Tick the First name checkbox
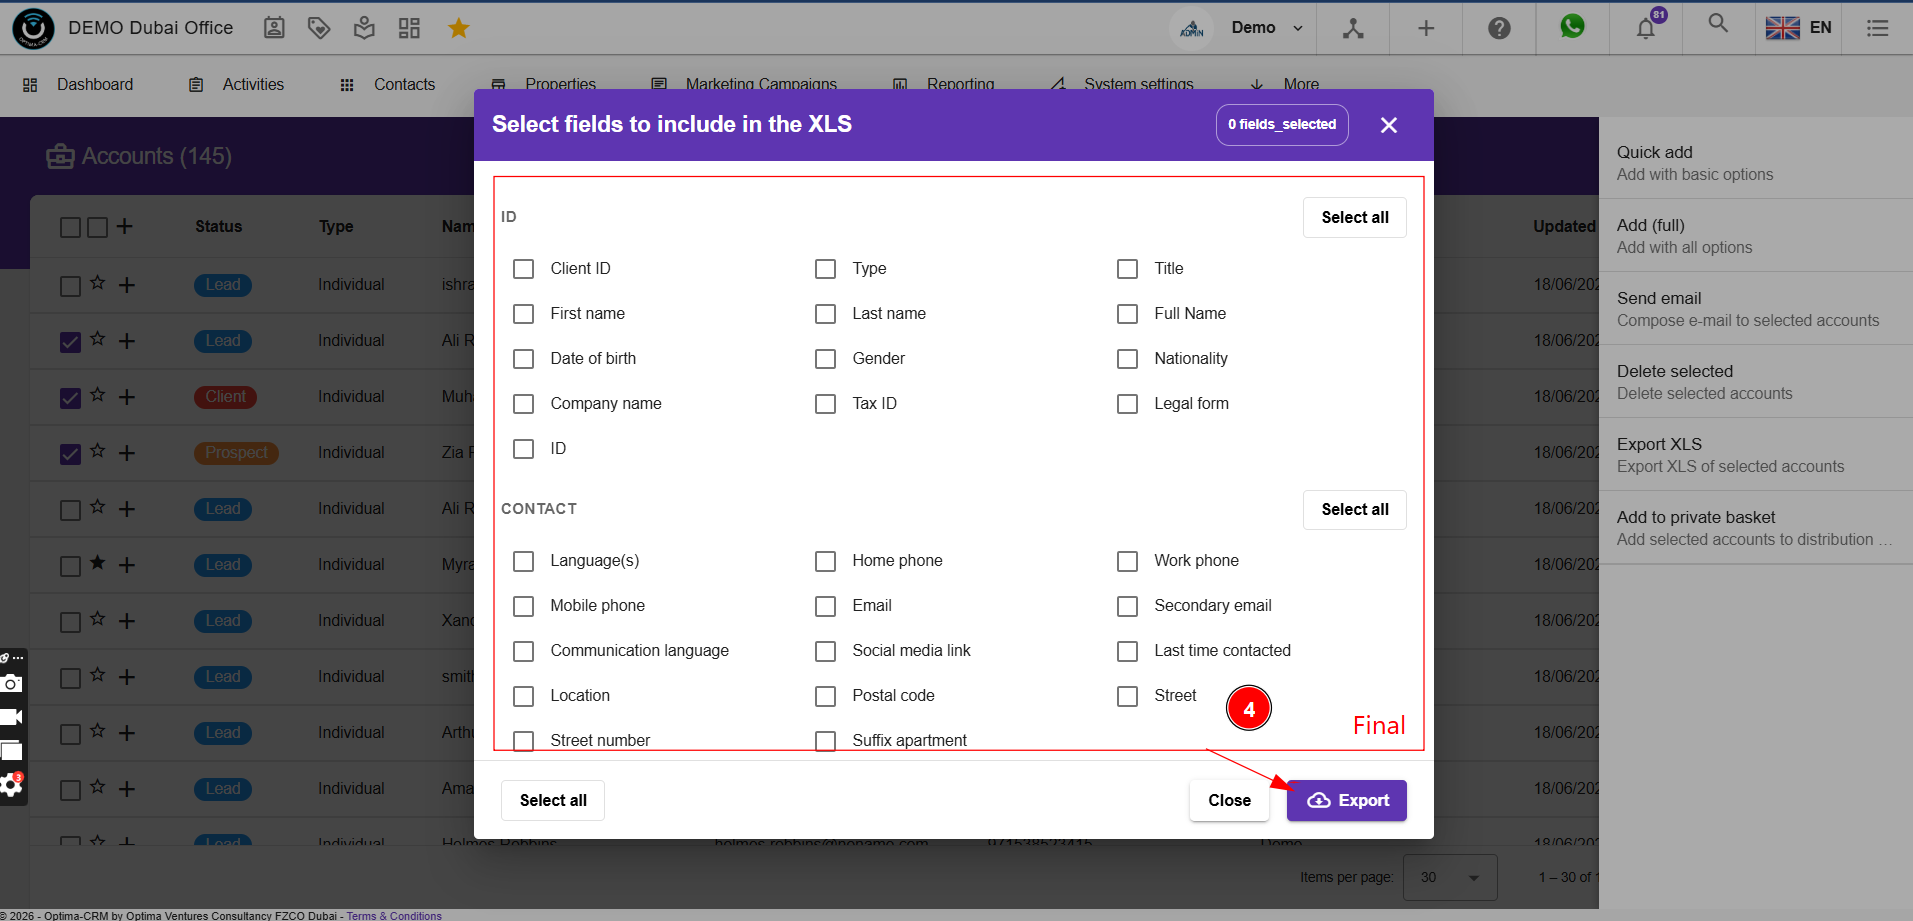Image resolution: width=1913 pixels, height=921 pixels. [523, 314]
